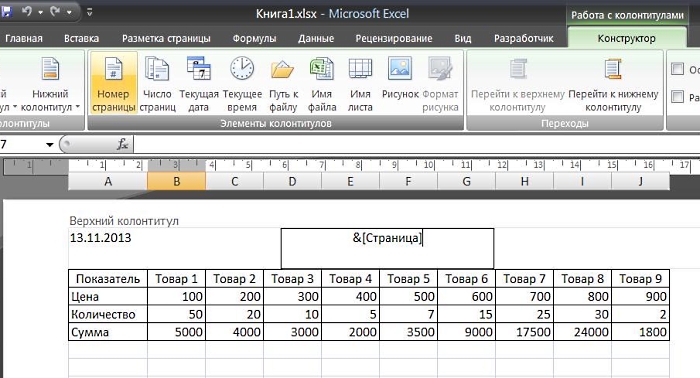This screenshot has height=378, width=700.
Task: Insert Имя файла element
Action: click(322, 83)
